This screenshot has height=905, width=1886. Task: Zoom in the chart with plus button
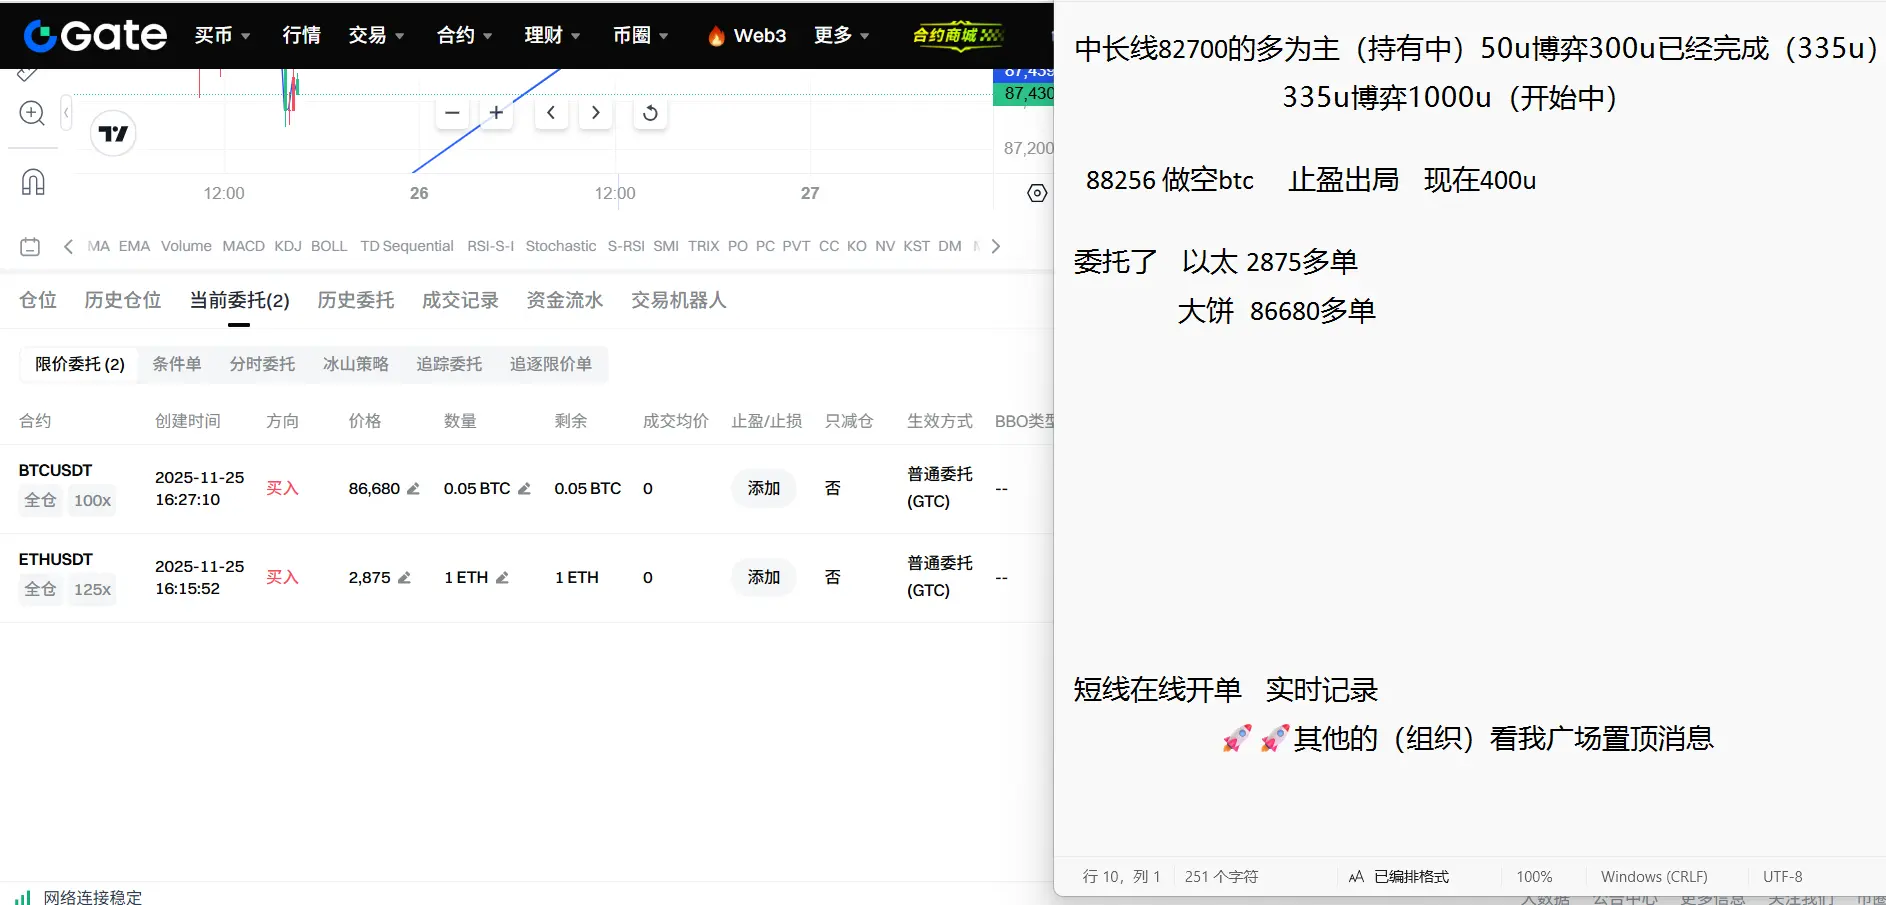496,113
